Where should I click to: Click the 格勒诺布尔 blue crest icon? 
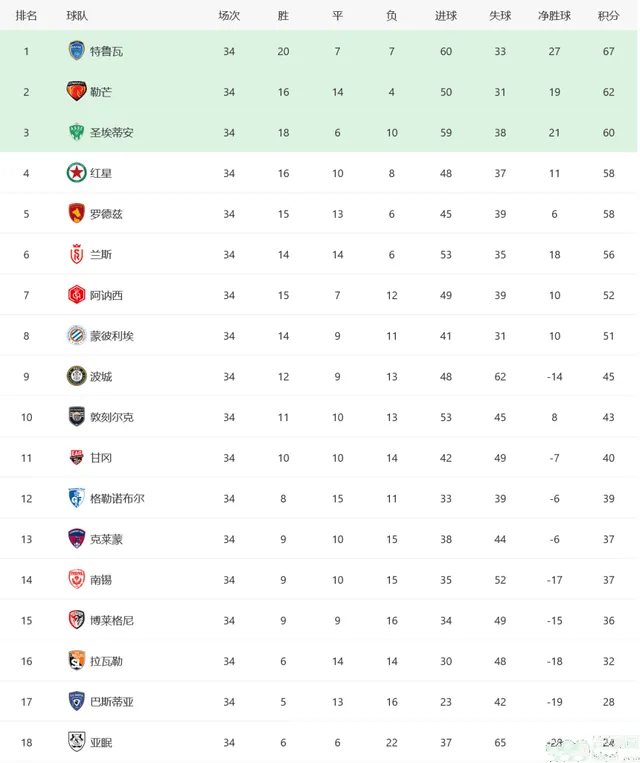[76, 498]
